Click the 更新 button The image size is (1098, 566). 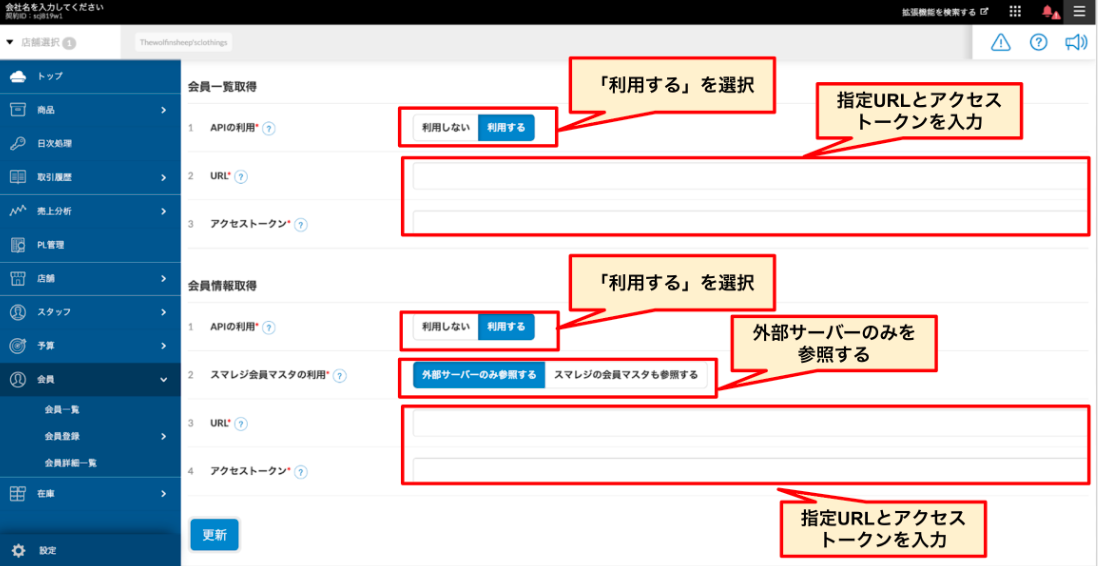click(x=214, y=535)
